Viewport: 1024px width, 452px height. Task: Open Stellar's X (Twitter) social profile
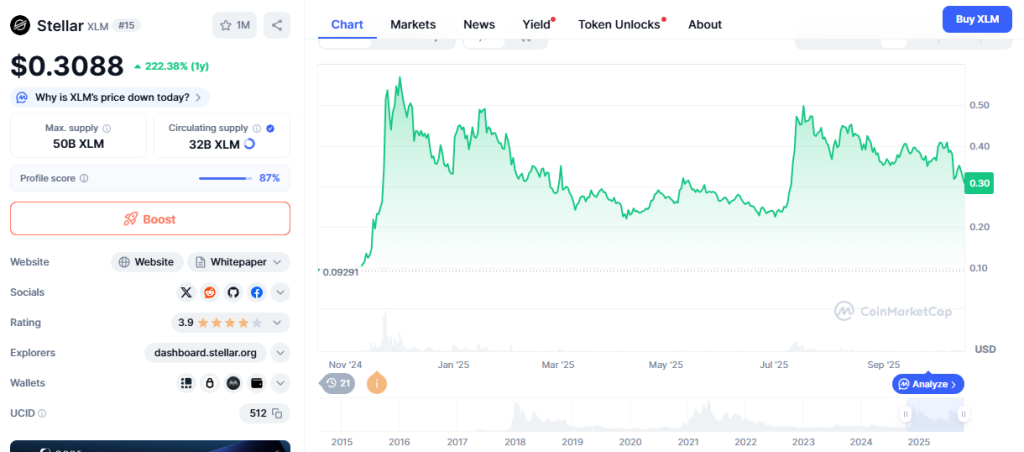click(x=186, y=292)
